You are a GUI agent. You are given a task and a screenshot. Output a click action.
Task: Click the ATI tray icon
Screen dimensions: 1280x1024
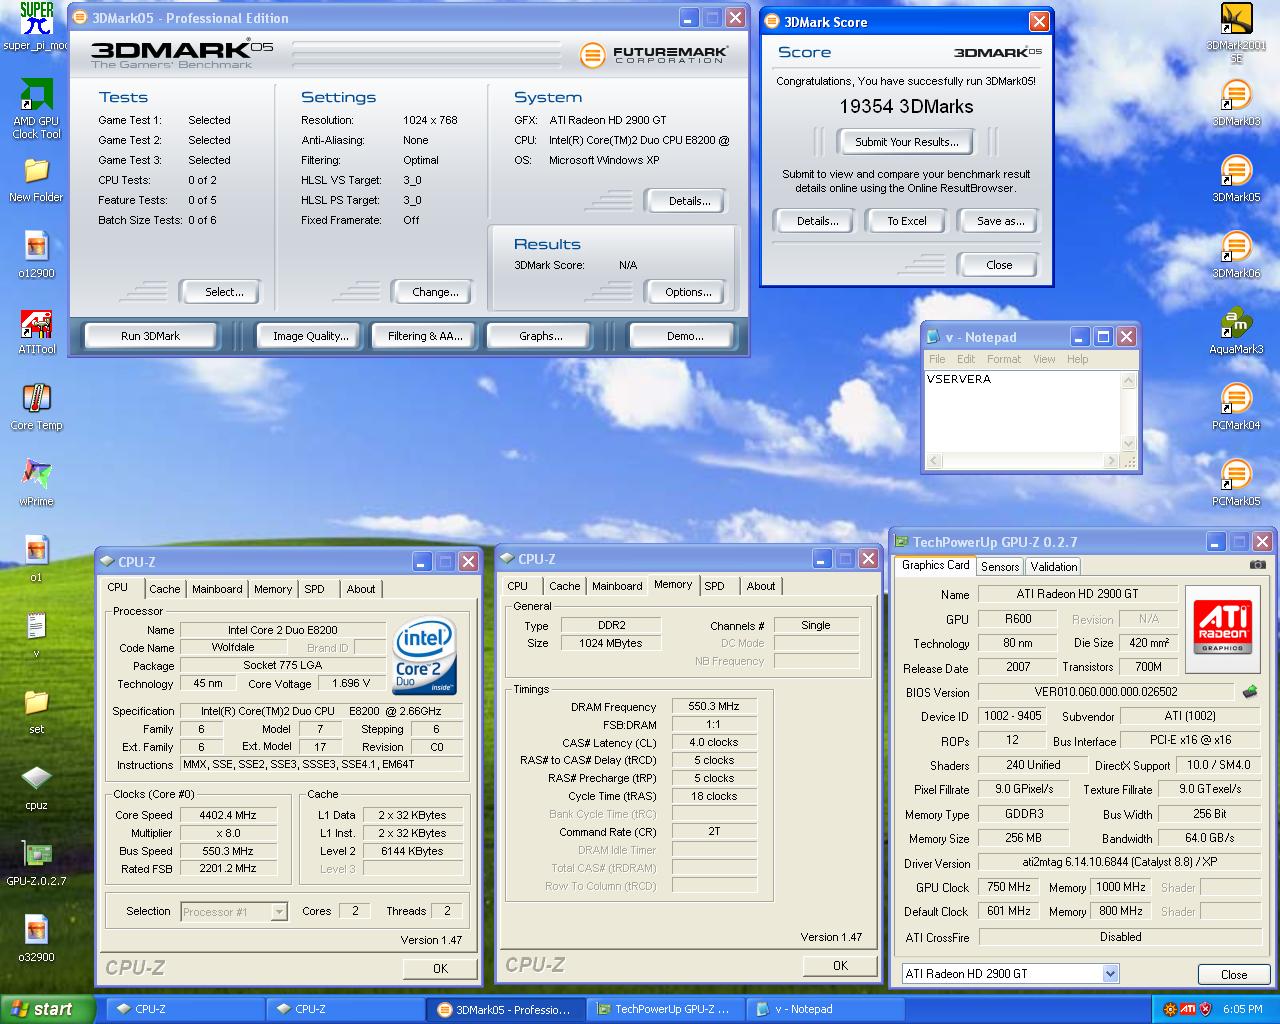click(x=1187, y=1009)
